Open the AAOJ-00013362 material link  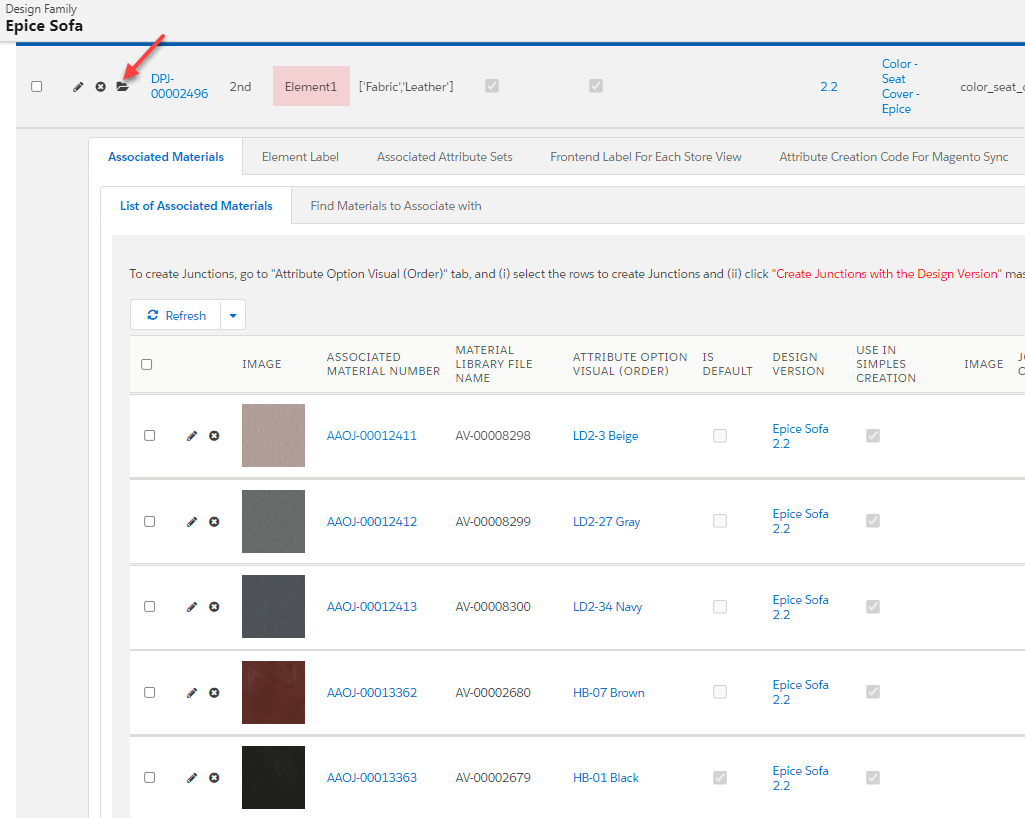pos(371,692)
